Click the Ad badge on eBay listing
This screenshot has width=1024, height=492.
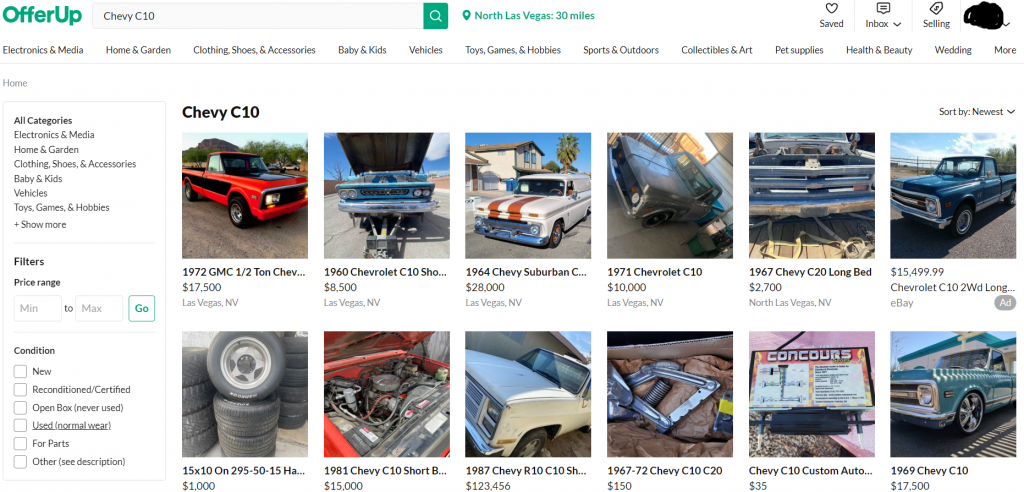tap(1005, 303)
